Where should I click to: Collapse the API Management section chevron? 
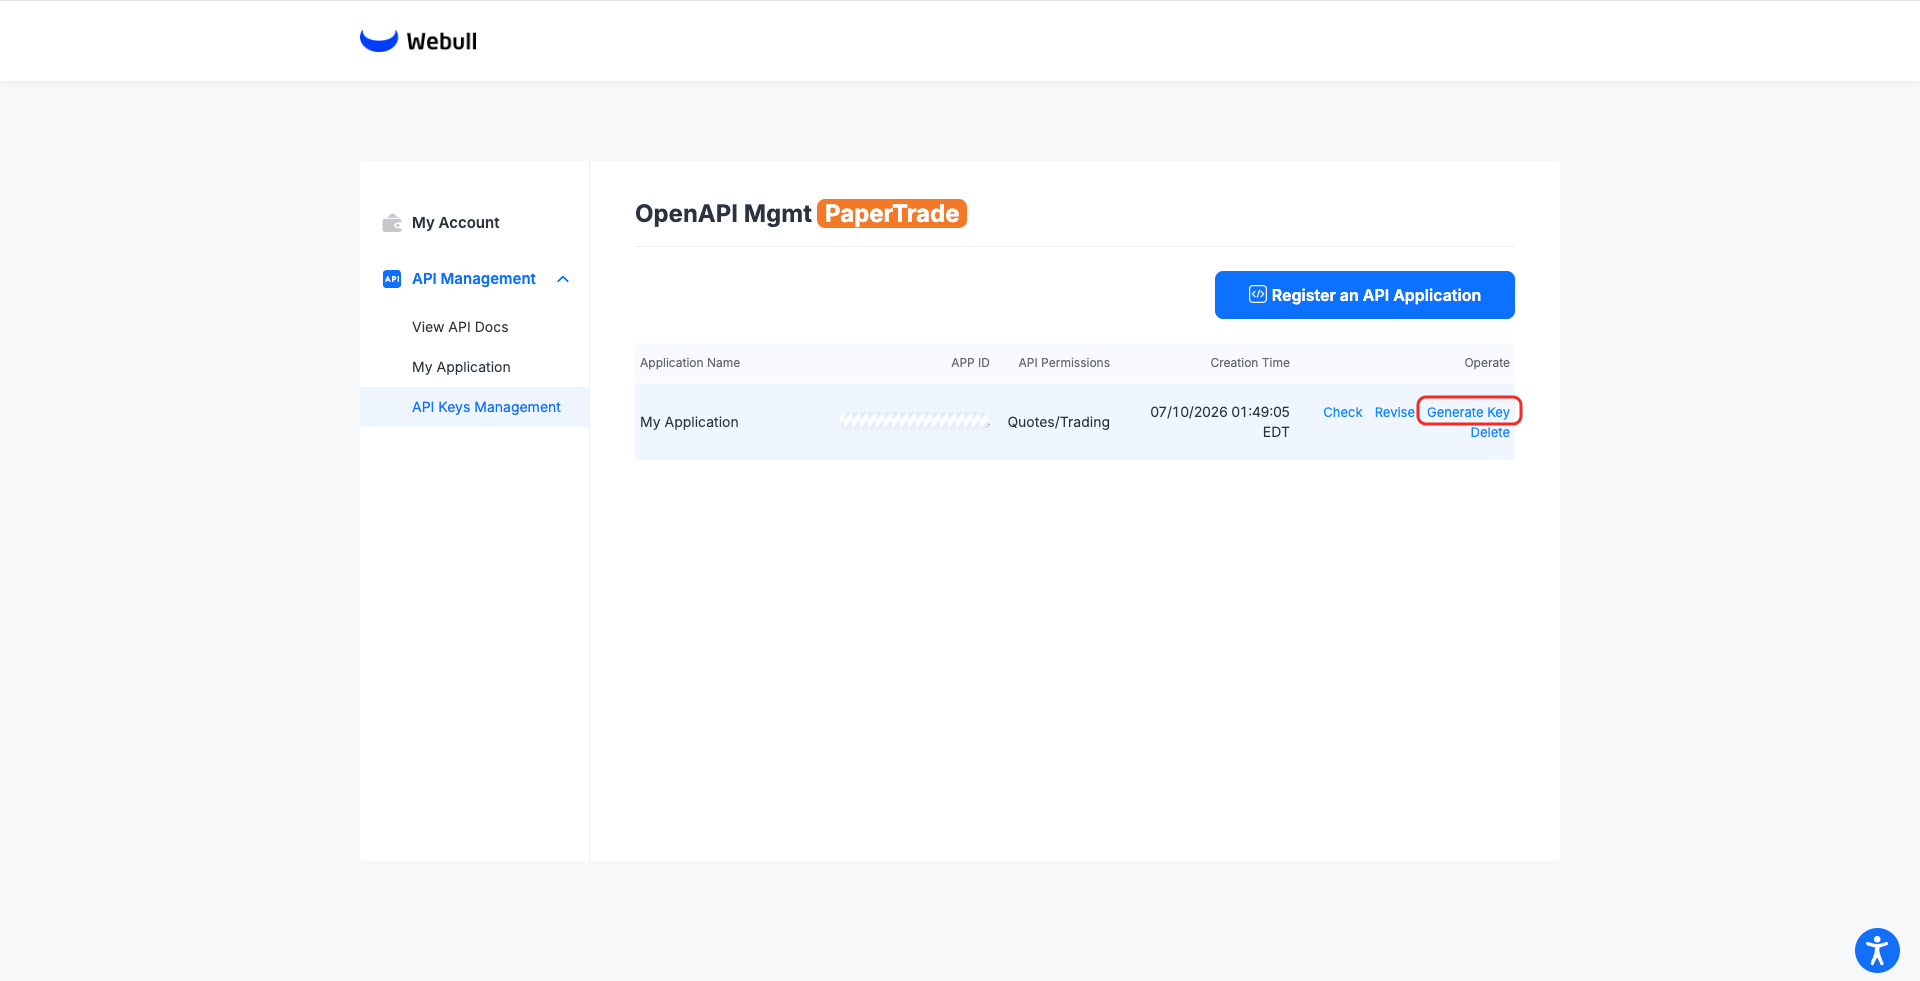pos(563,279)
